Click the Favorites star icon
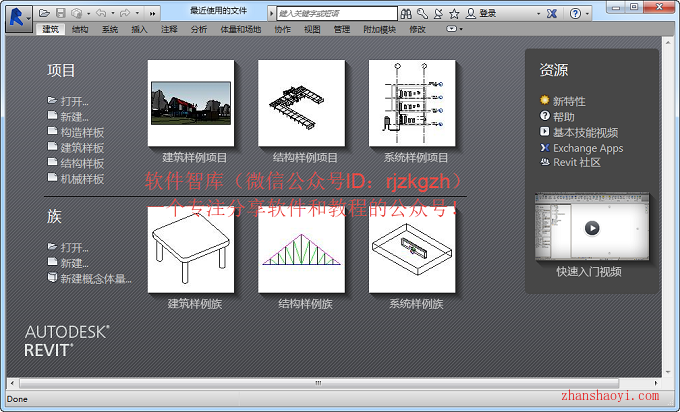 point(454,13)
